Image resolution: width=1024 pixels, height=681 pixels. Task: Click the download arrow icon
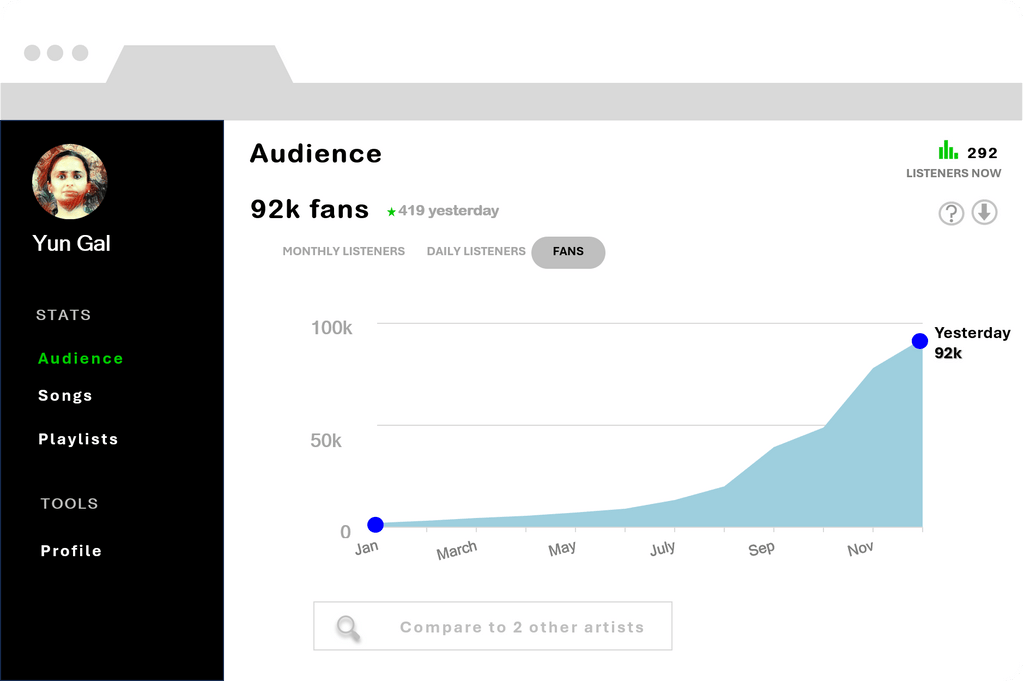985,213
